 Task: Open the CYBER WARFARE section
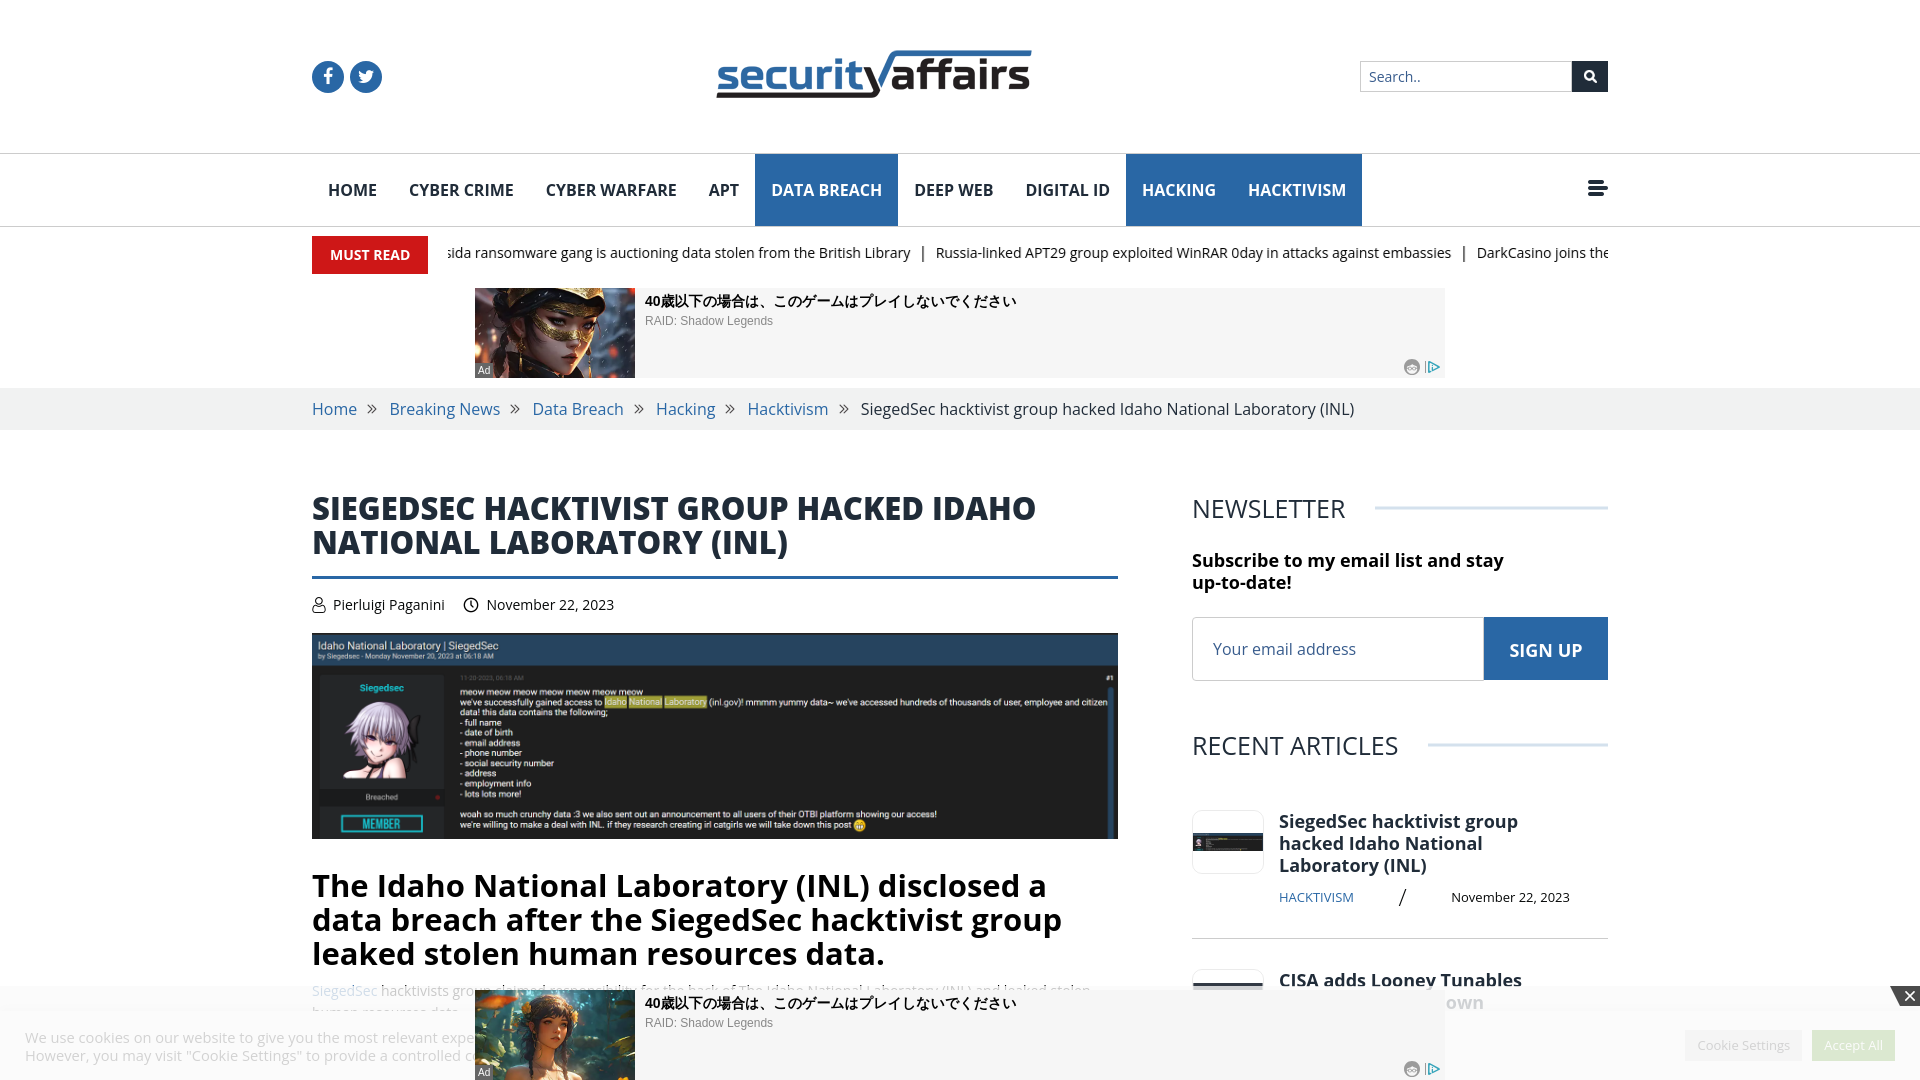pos(611,190)
